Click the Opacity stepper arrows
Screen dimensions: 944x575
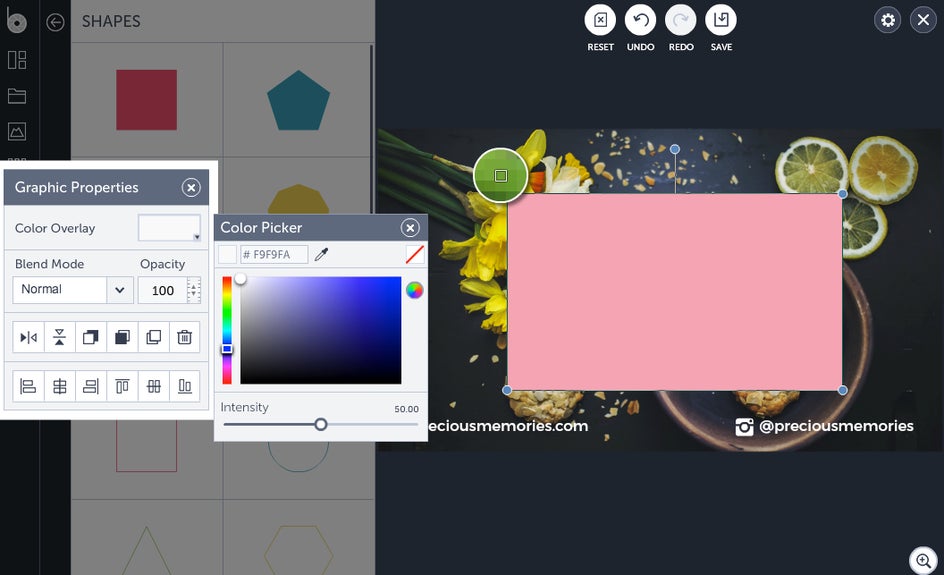click(x=193, y=290)
